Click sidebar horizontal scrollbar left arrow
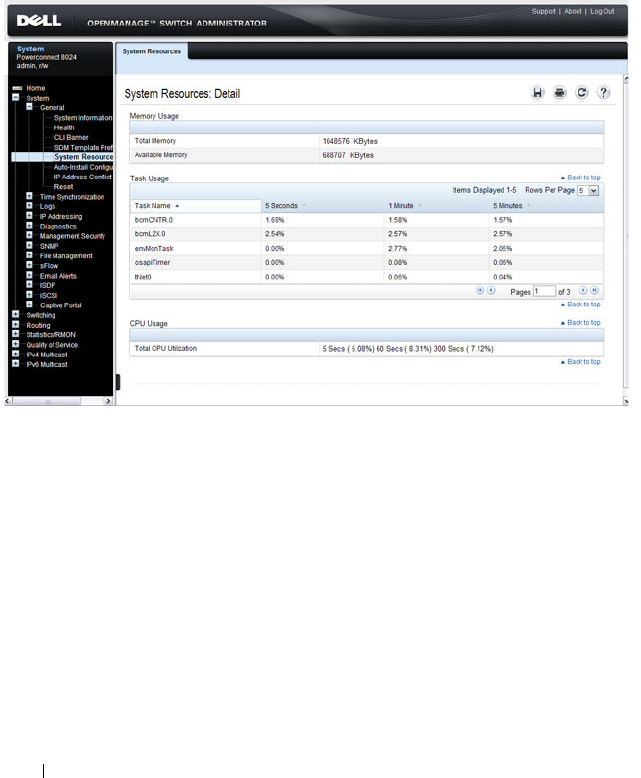The width and height of the screenshot is (641, 778). [x=7, y=401]
